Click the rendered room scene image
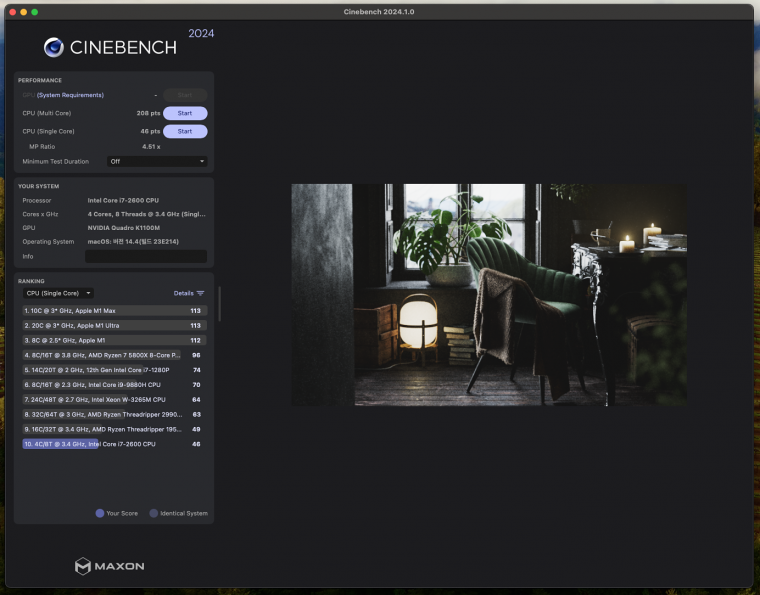The width and height of the screenshot is (760, 595). coord(489,295)
